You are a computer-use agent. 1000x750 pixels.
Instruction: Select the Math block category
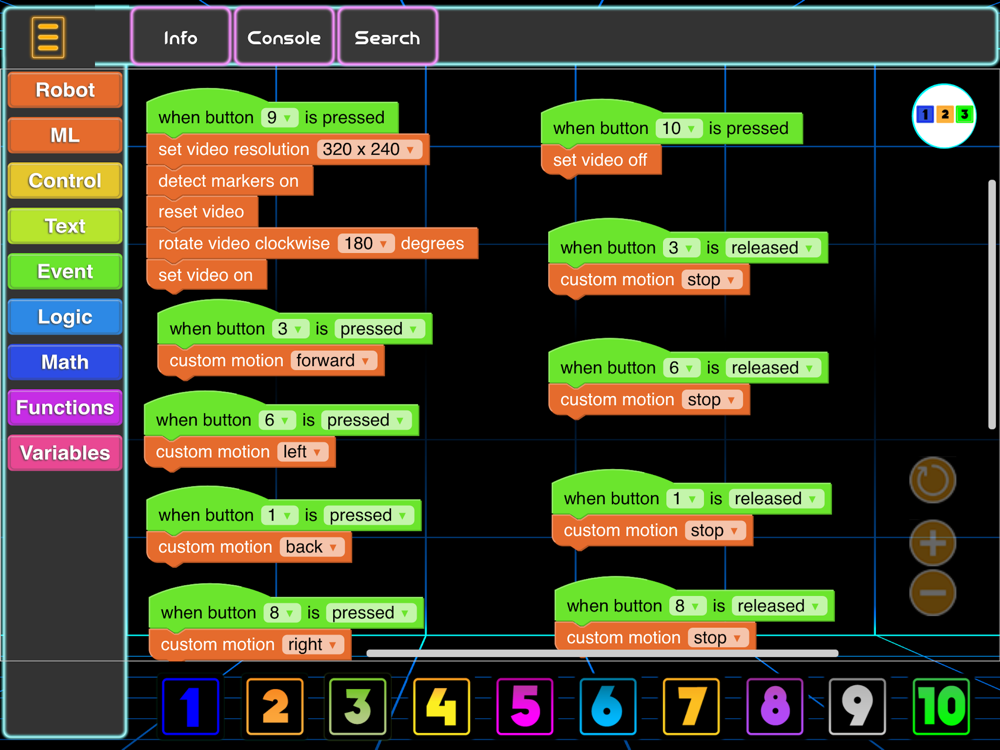click(x=65, y=362)
